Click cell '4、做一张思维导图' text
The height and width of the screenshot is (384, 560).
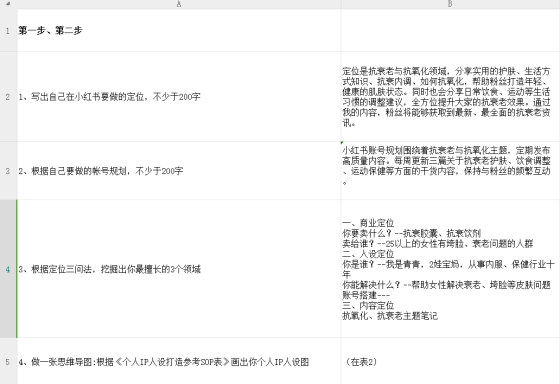(x=179, y=361)
